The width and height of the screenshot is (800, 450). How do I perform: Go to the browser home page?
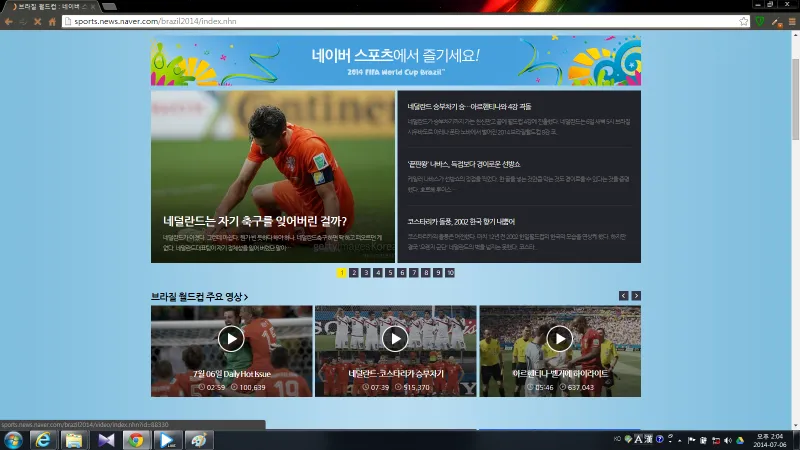(52, 21)
